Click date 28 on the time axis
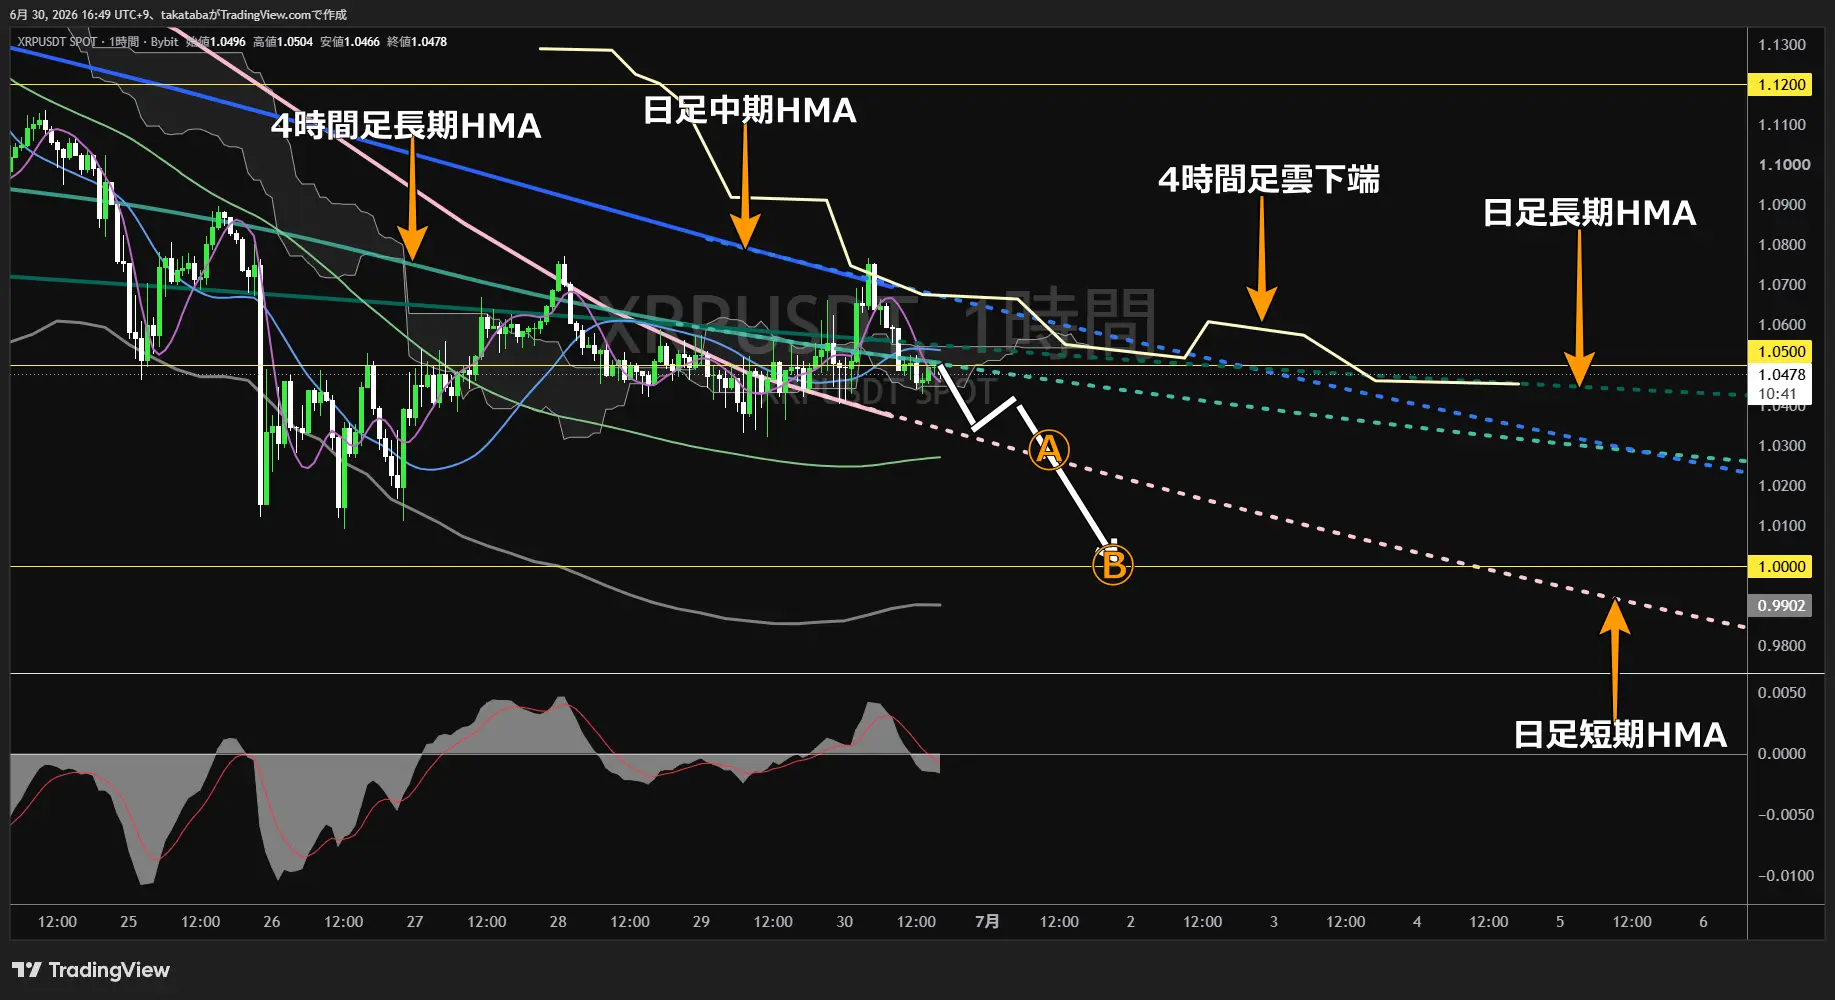Viewport: 1835px width, 1000px height. (558, 922)
